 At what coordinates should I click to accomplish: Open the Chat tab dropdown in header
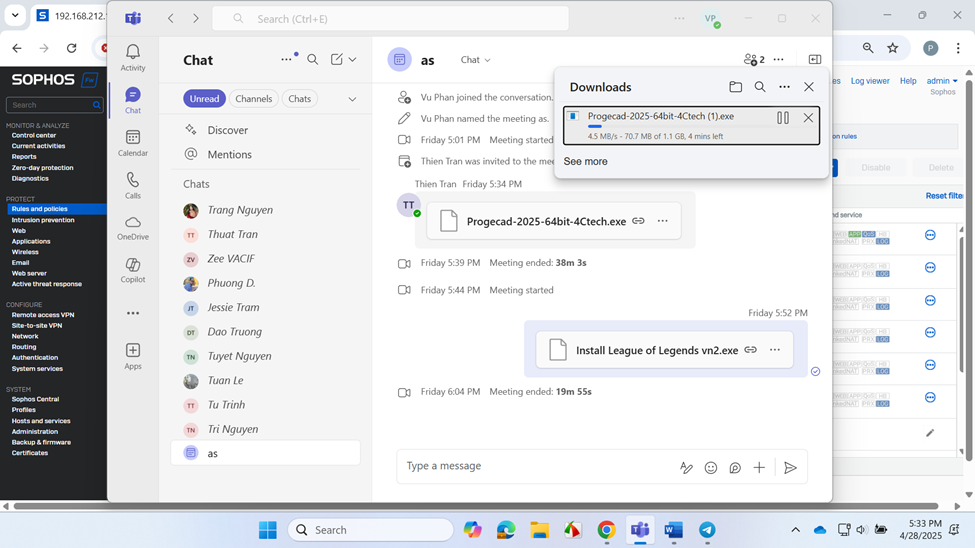(476, 60)
